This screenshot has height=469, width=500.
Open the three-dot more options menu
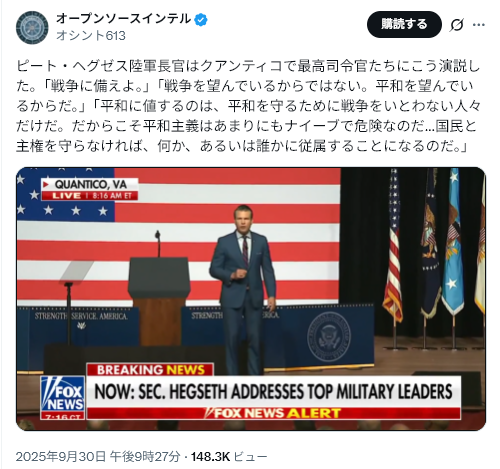(479, 25)
